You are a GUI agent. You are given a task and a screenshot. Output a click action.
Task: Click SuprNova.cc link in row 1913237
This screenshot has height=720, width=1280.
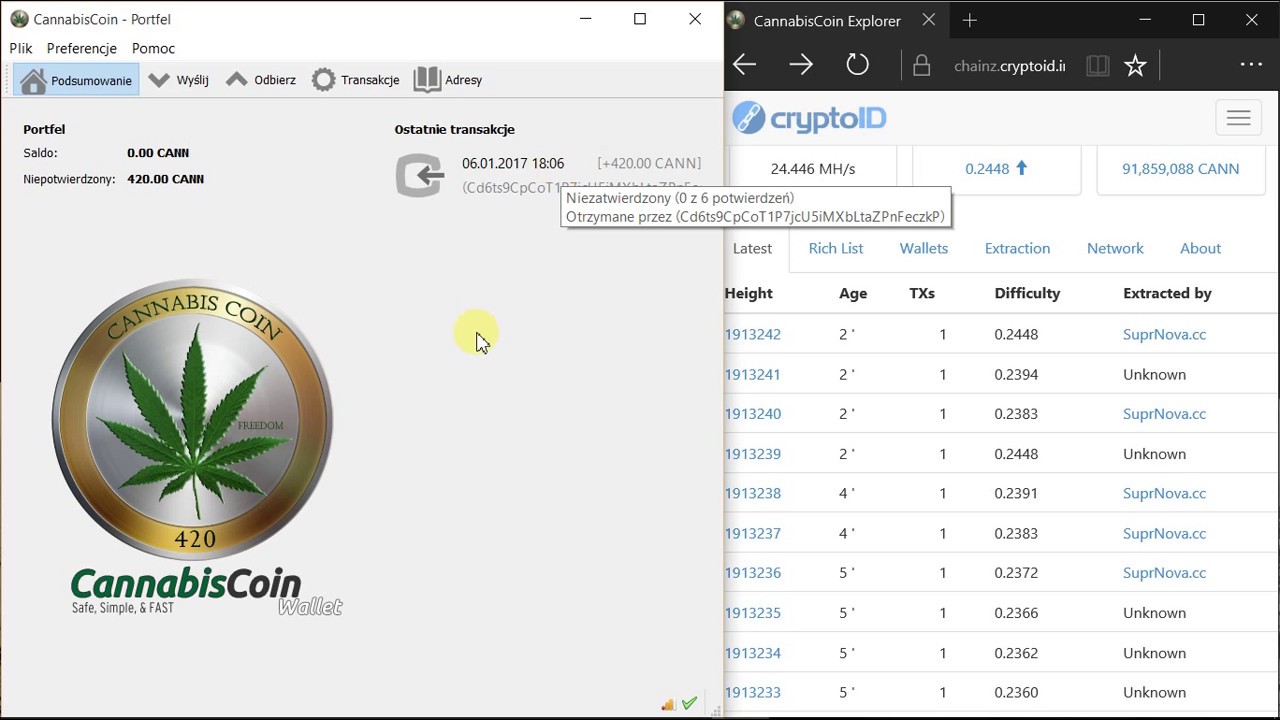(x=1164, y=533)
